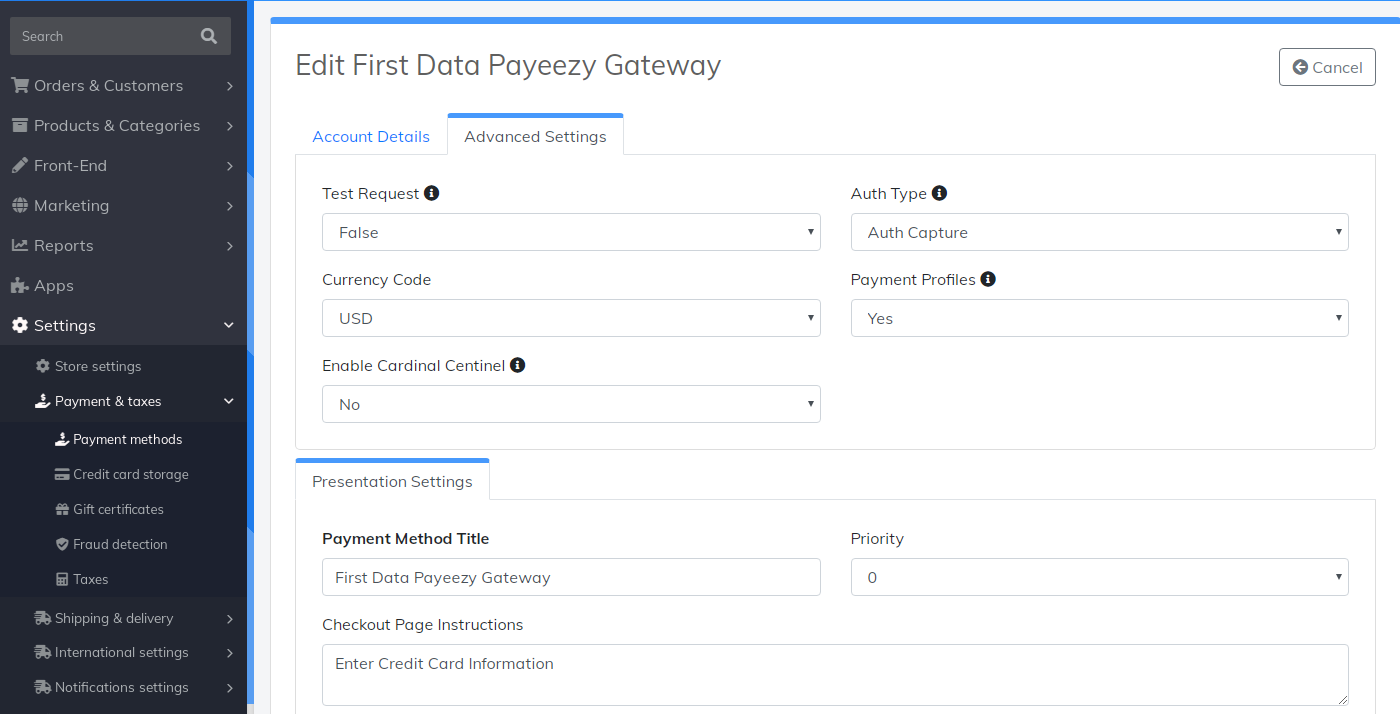Click the International settings truck icon
The image size is (1400, 714).
[42, 652]
